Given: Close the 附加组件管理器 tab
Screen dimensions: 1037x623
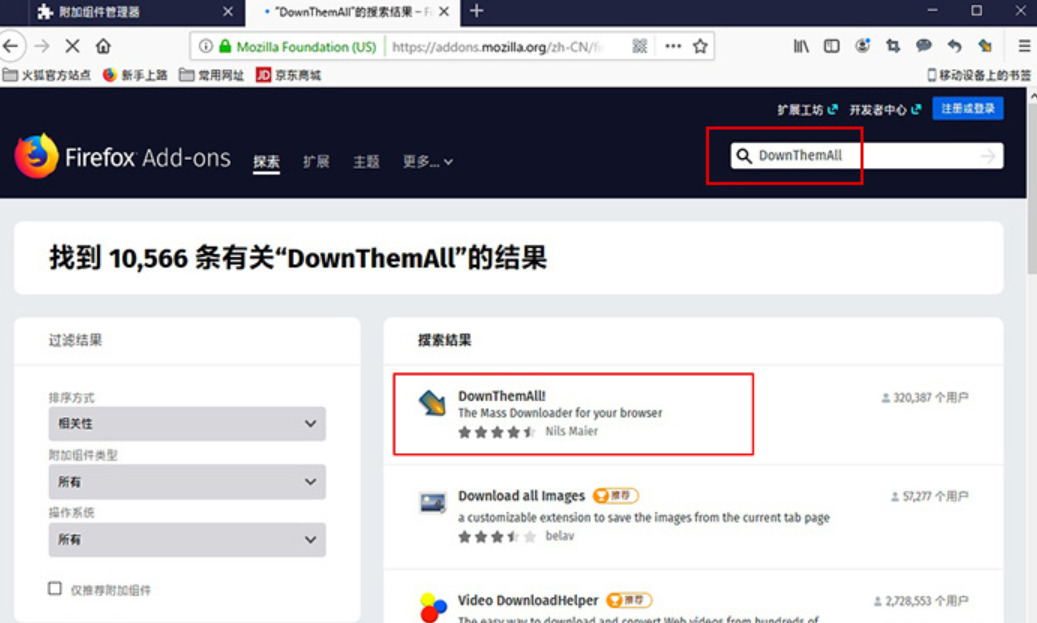Looking at the screenshot, I should point(228,11).
